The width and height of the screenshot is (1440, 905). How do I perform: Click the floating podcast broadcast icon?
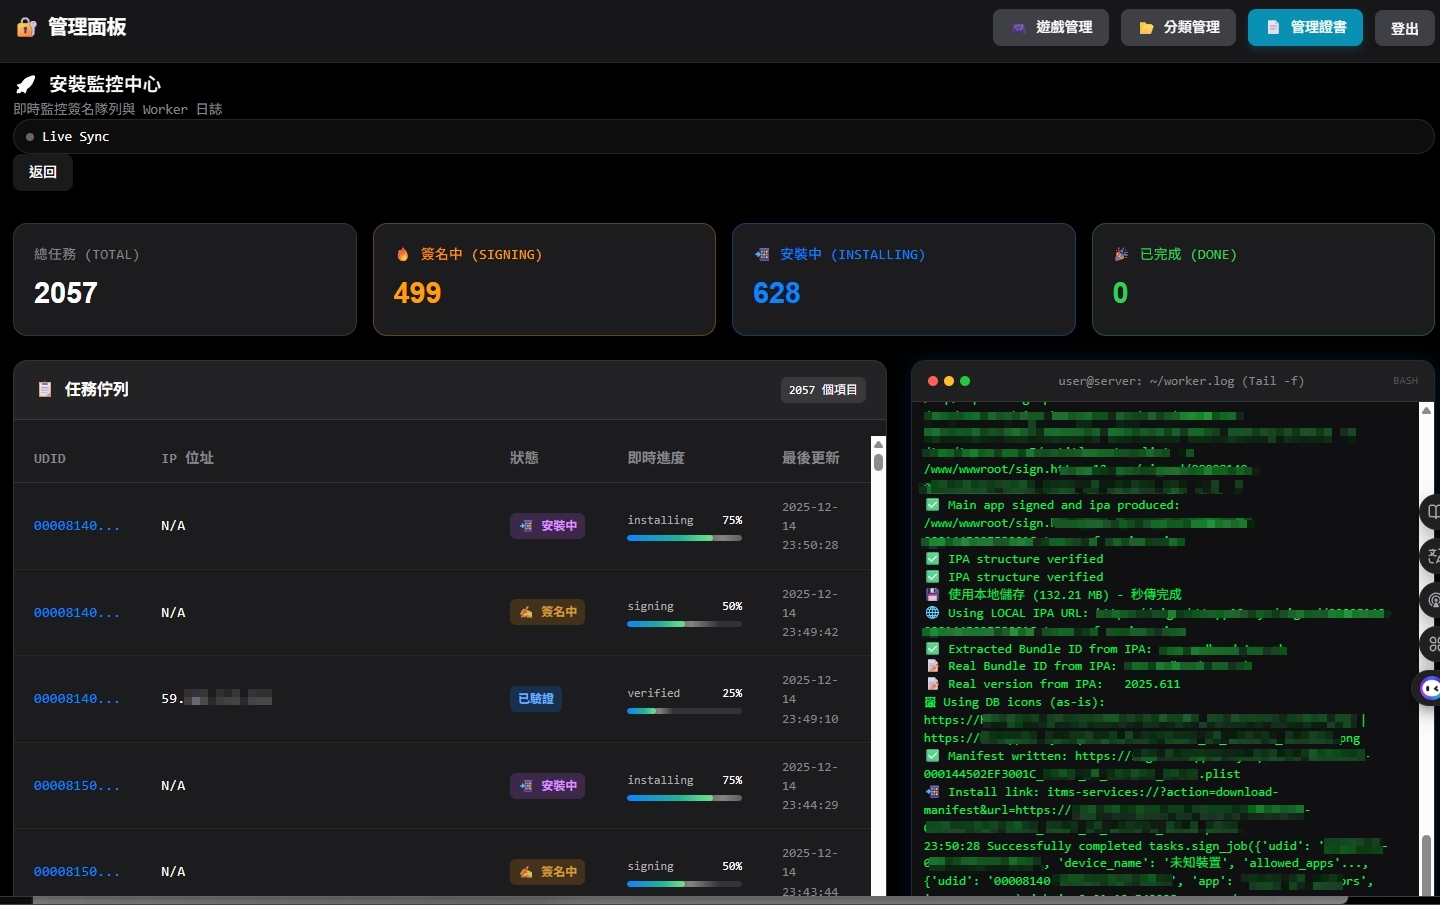tap(1431, 600)
